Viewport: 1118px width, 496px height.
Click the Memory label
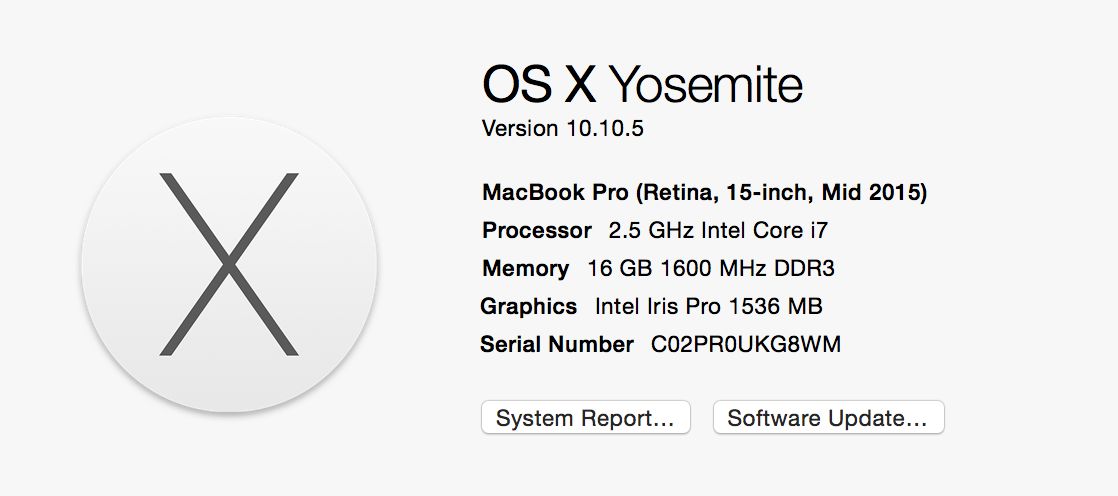(x=526, y=269)
